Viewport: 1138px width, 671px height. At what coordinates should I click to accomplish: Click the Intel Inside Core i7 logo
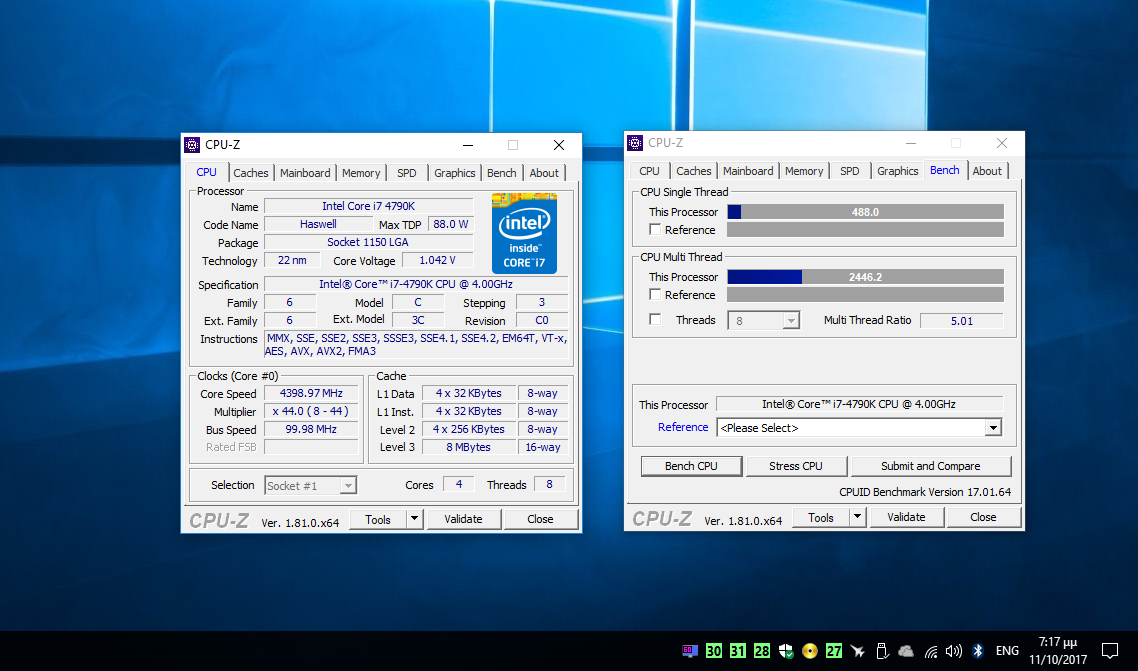coord(524,233)
